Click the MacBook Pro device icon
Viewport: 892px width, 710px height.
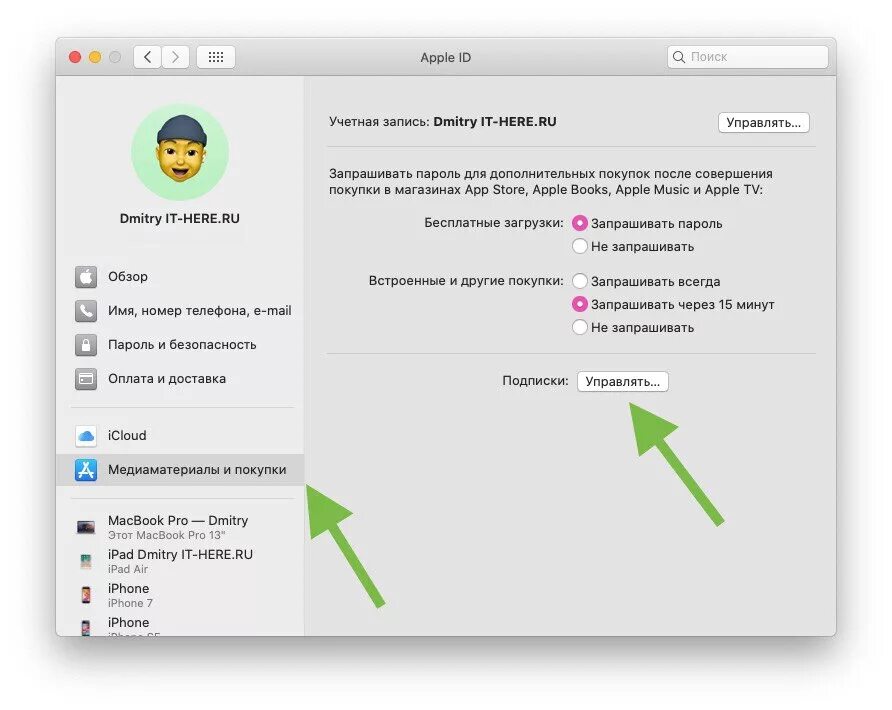pos(86,527)
